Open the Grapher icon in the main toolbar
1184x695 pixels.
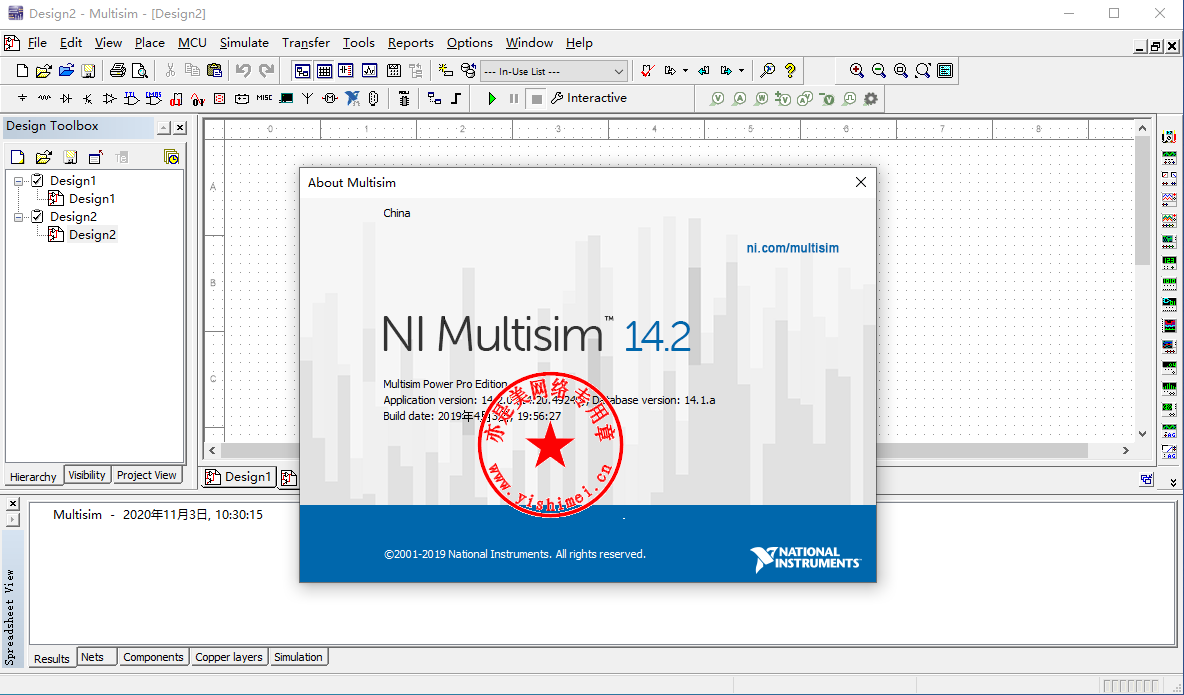click(x=368, y=71)
